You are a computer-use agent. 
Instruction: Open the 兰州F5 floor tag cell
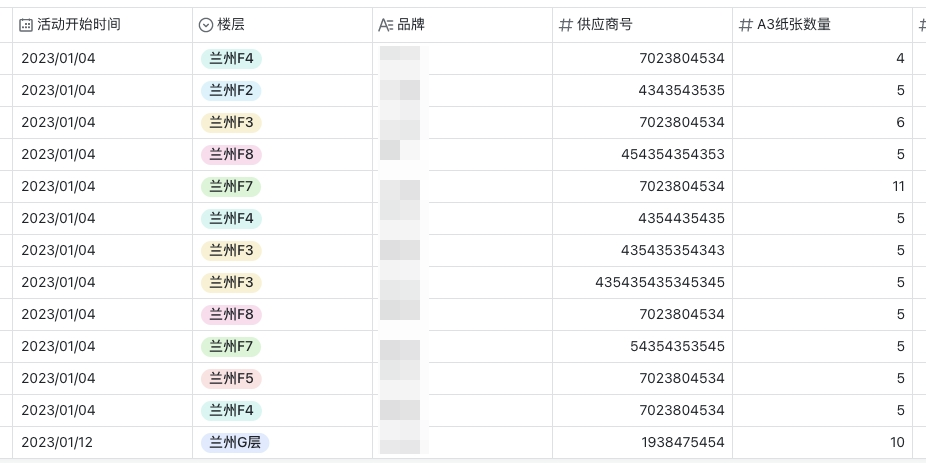pos(231,379)
